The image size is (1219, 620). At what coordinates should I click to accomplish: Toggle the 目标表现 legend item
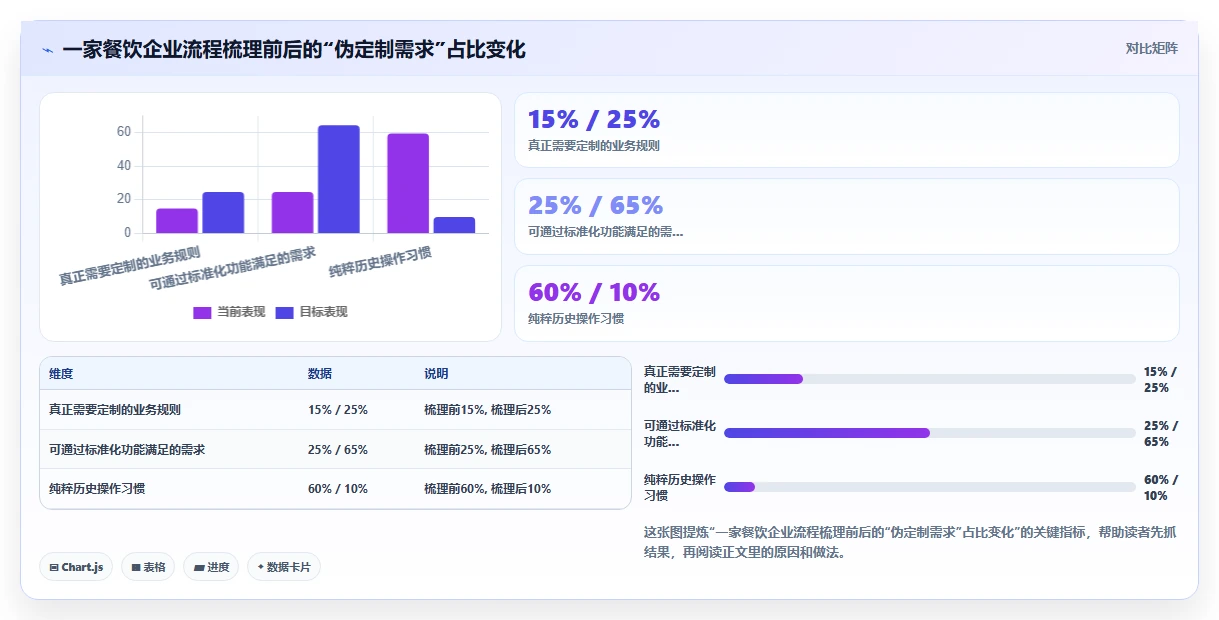click(x=311, y=312)
